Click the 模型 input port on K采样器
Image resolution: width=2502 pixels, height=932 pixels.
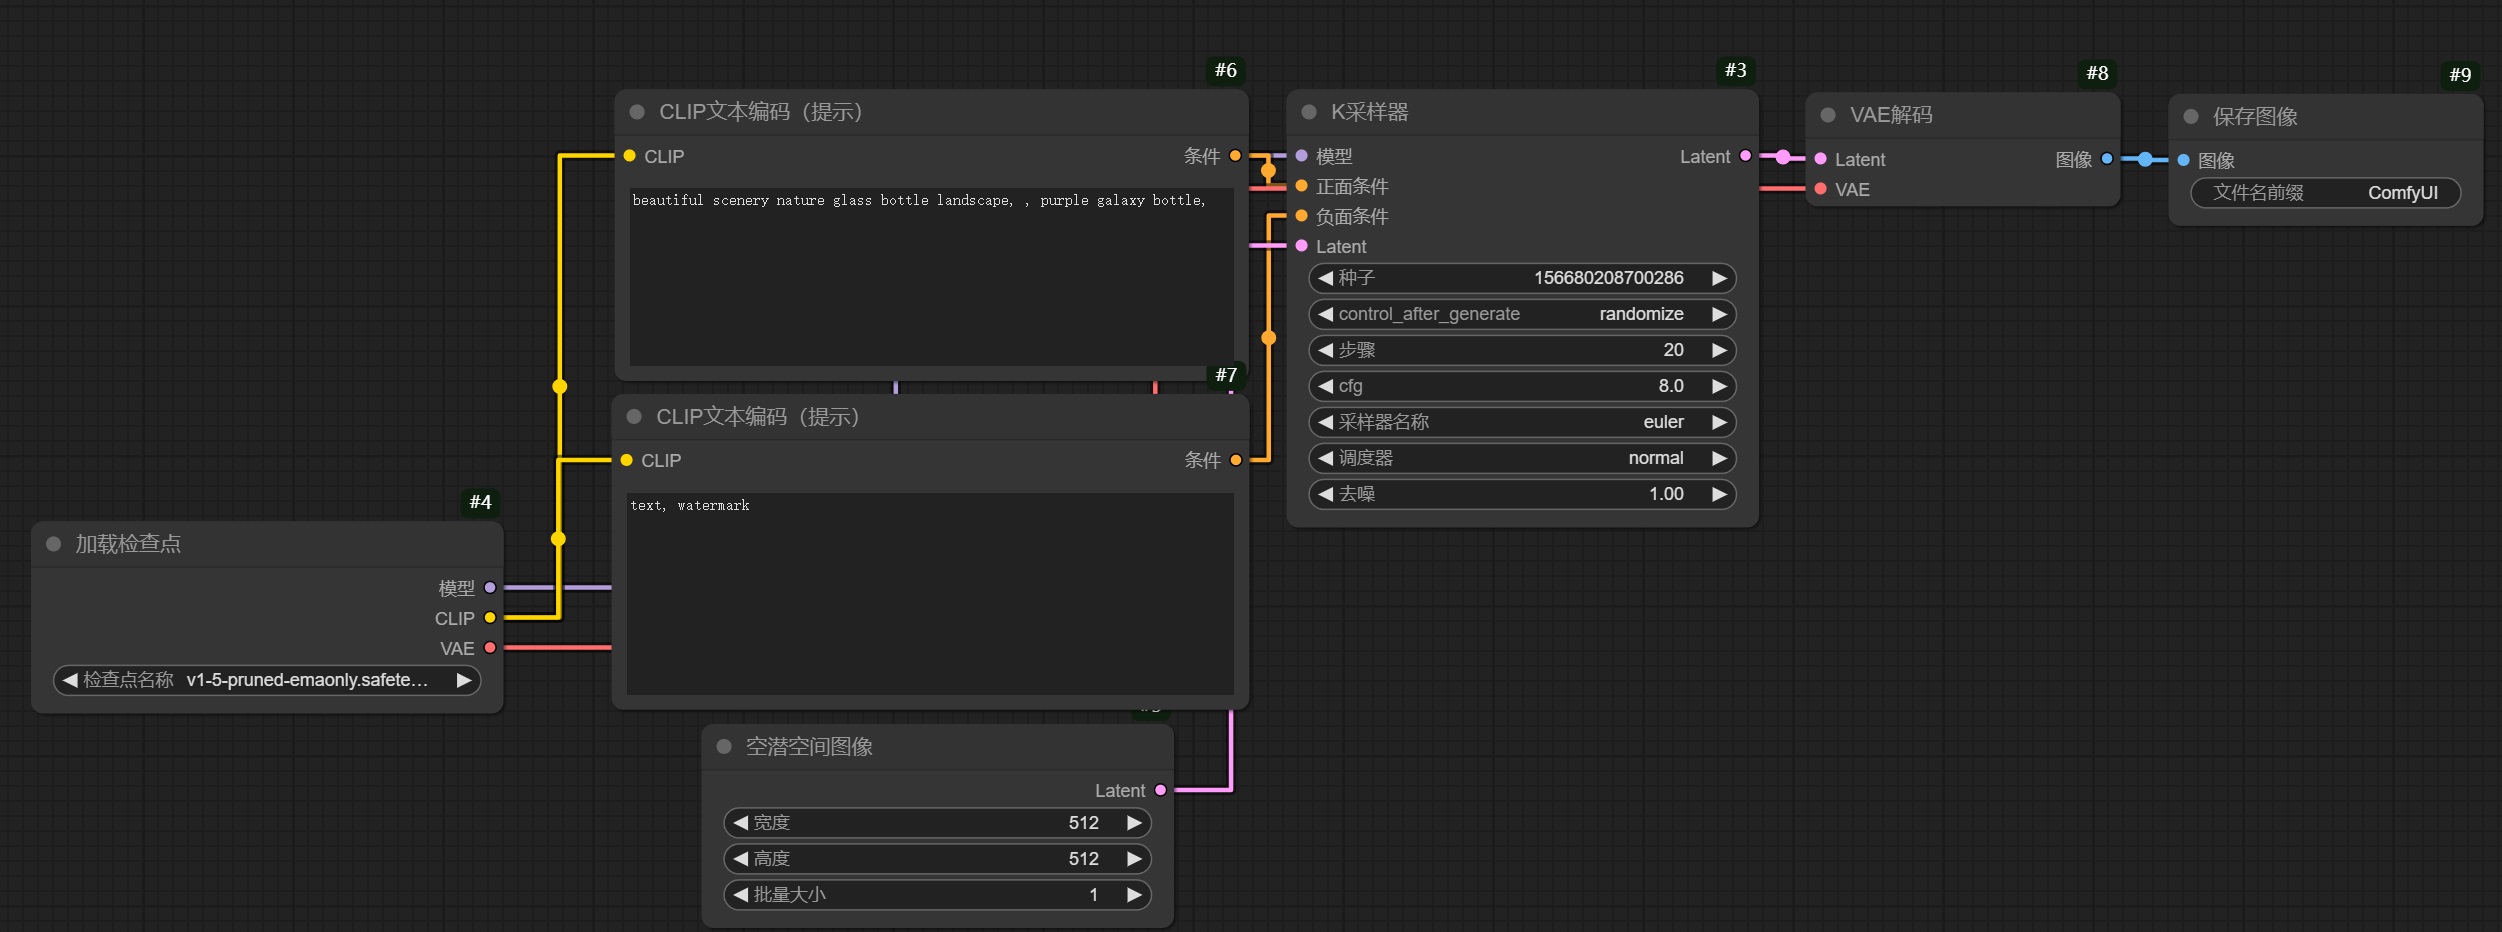click(x=1302, y=156)
